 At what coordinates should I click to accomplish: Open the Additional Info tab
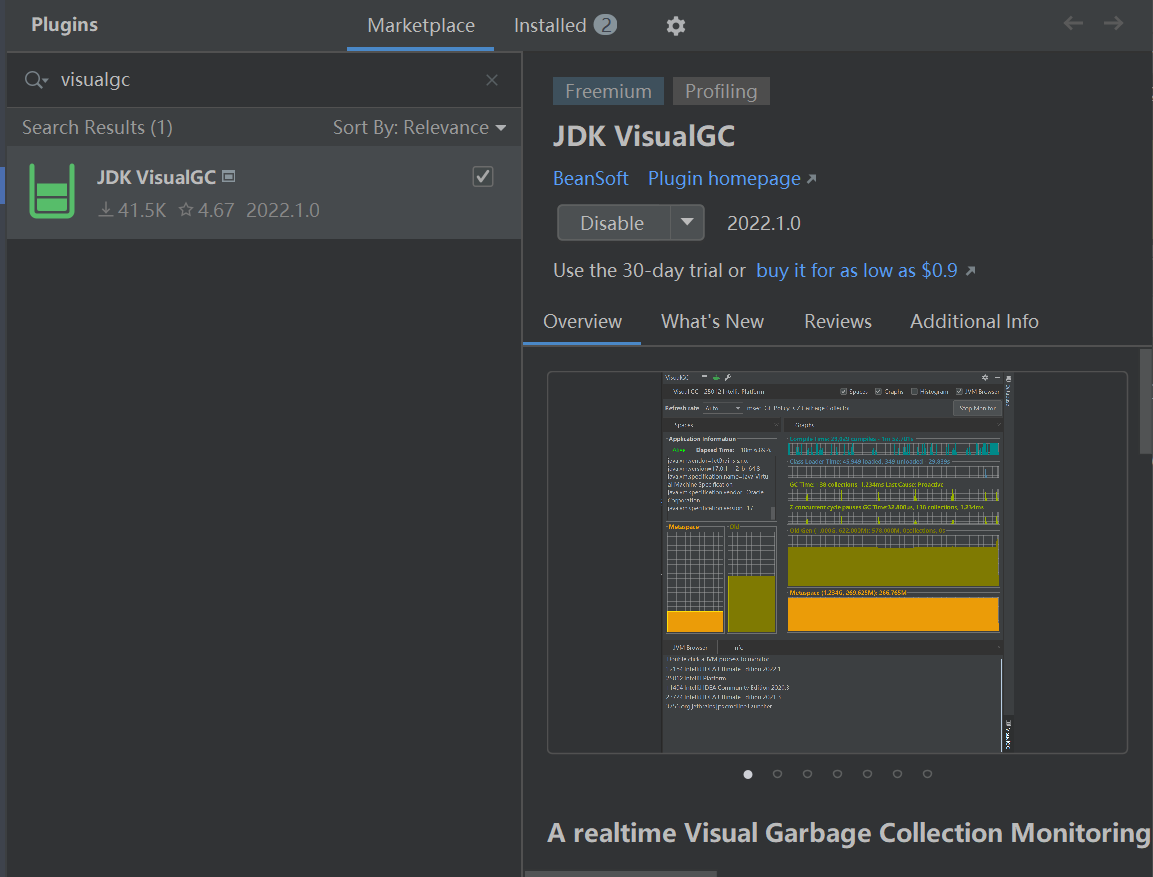pyautogui.click(x=974, y=321)
